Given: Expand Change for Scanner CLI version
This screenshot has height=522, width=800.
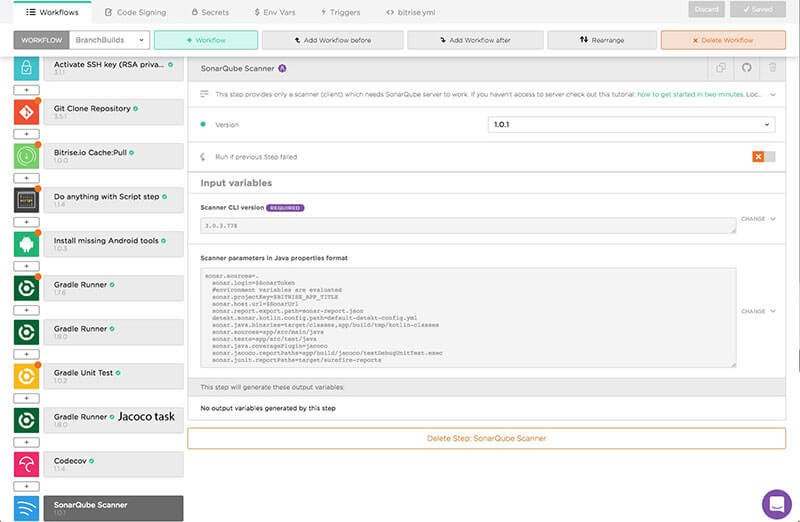Looking at the screenshot, I should [758, 219].
